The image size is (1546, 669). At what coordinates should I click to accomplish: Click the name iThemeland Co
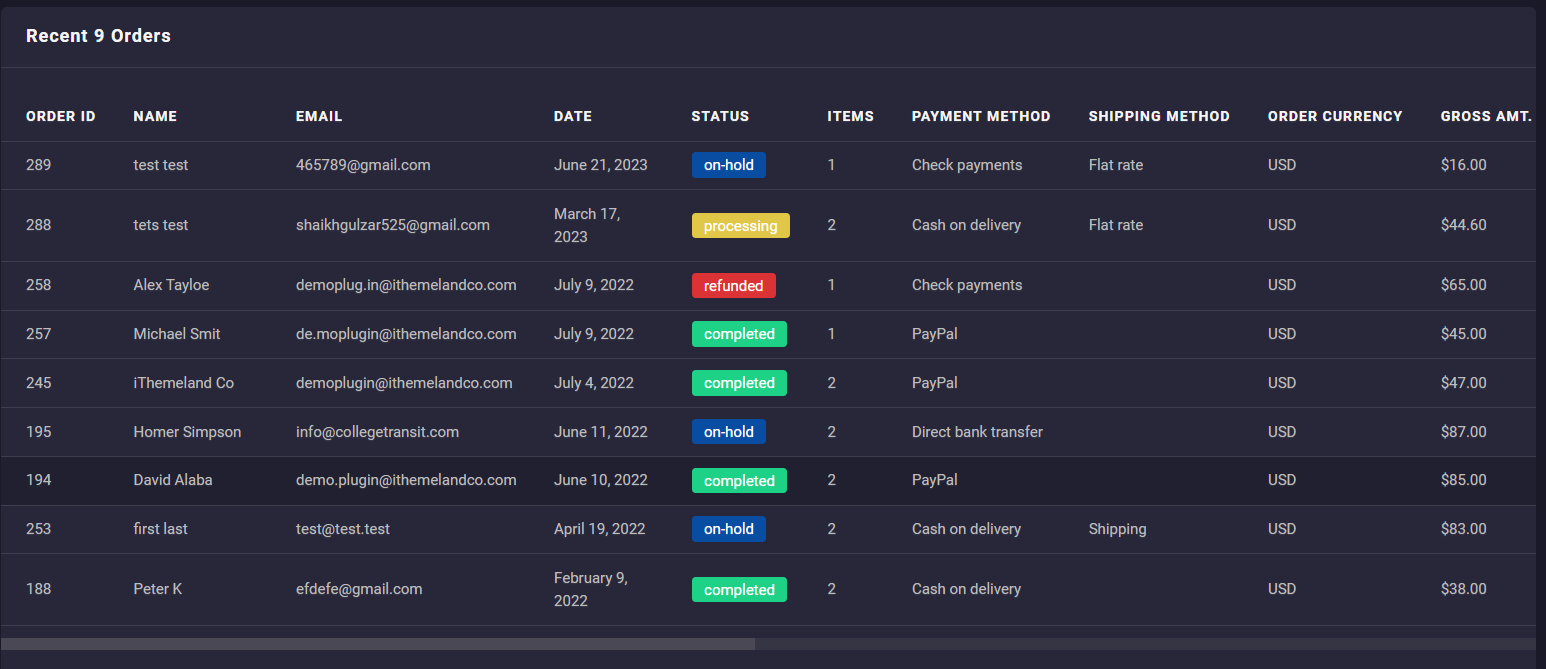coord(184,383)
